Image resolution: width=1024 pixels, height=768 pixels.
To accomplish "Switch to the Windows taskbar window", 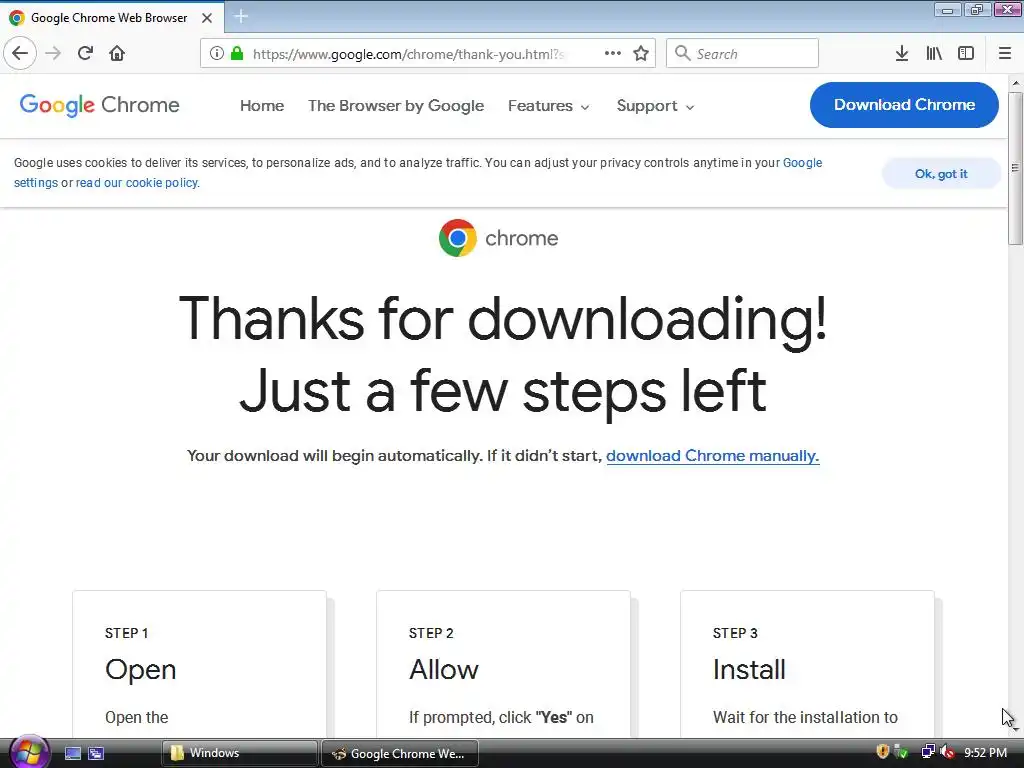I will (x=239, y=753).
